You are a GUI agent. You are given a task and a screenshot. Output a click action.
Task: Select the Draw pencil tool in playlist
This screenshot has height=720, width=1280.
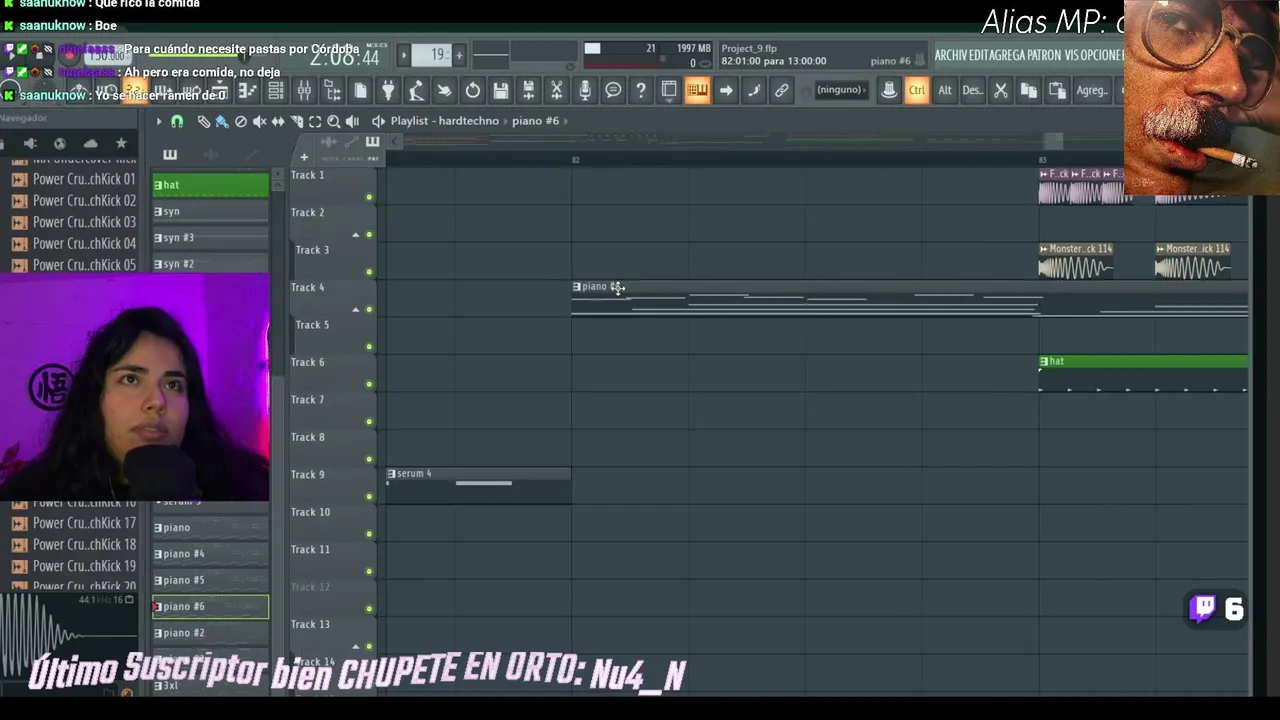[204, 121]
